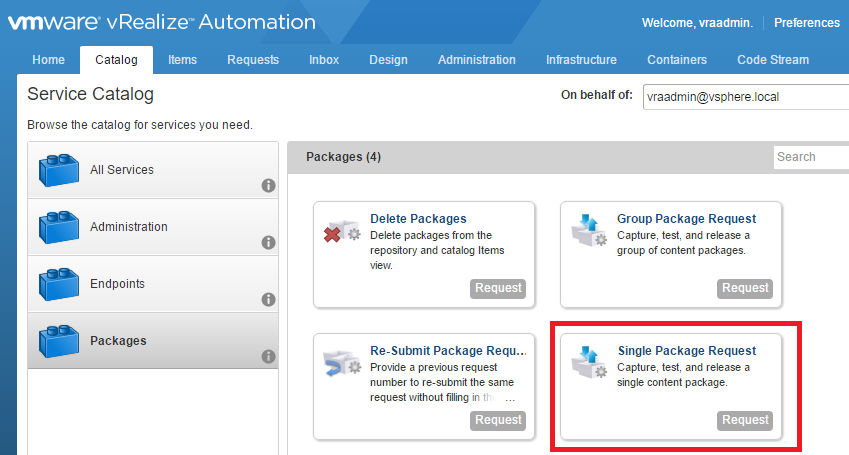Viewport: 849px width, 455px height.
Task: Select the All Services category
Action: (x=122, y=170)
